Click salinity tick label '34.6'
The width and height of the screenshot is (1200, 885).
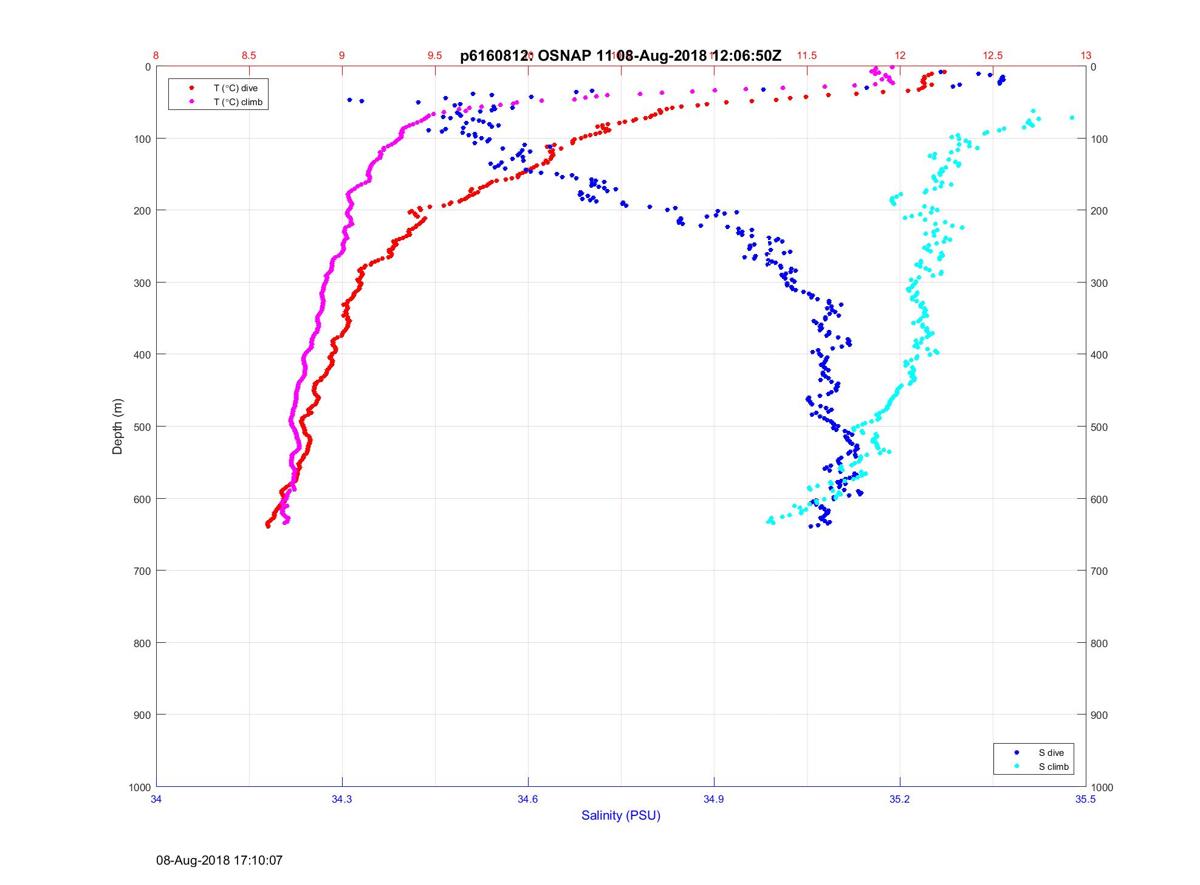[528, 799]
